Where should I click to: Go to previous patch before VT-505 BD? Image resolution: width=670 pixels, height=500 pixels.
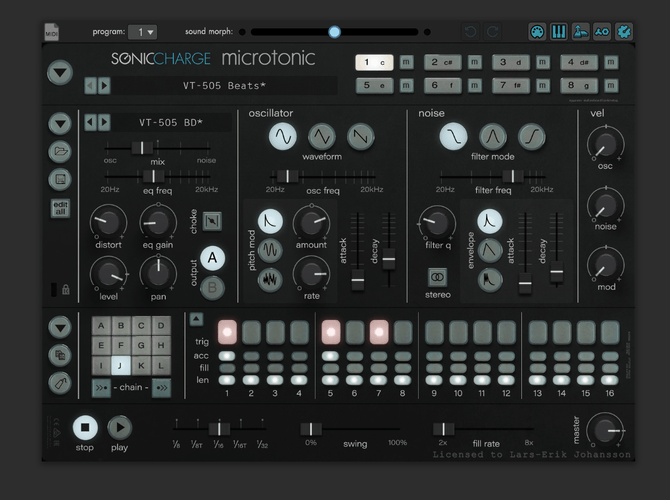click(90, 123)
